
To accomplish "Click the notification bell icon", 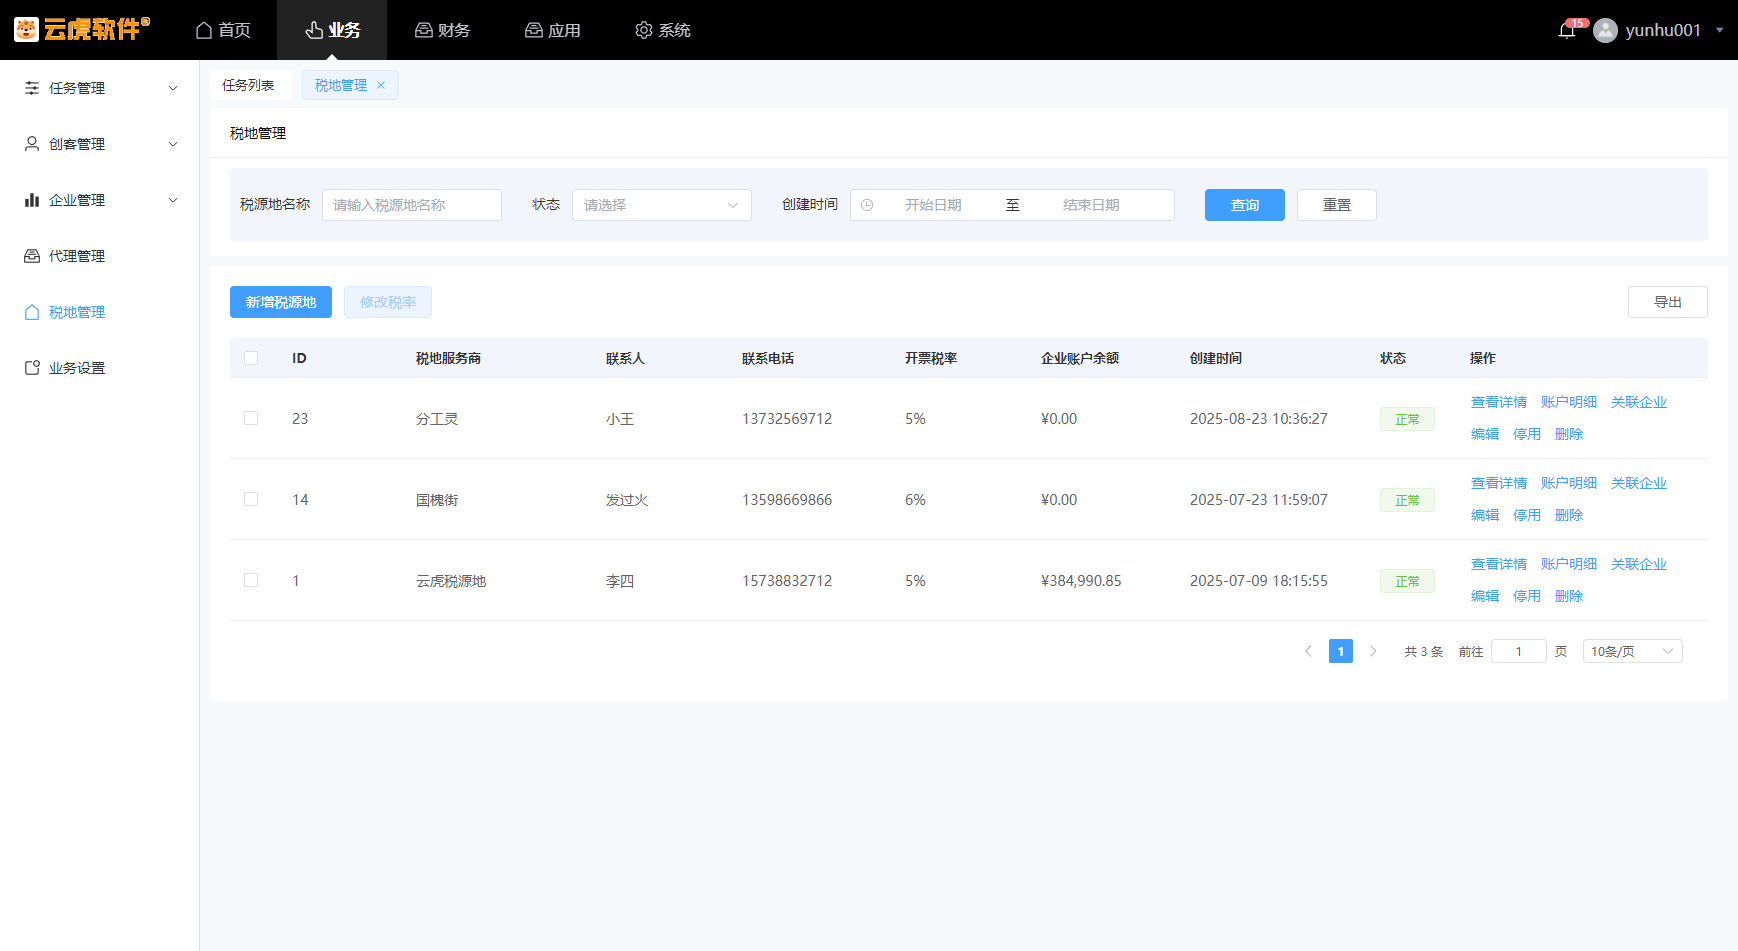I will tap(1566, 30).
